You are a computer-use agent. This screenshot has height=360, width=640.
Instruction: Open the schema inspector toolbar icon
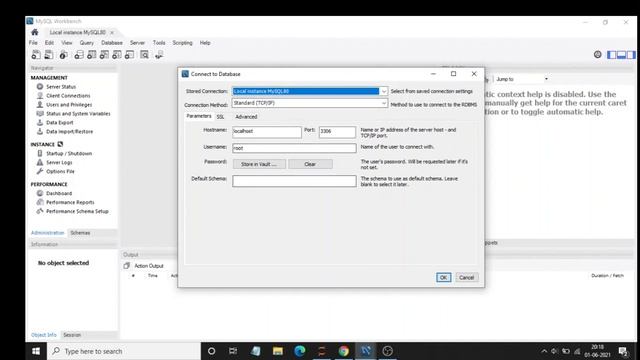click(x=63, y=55)
